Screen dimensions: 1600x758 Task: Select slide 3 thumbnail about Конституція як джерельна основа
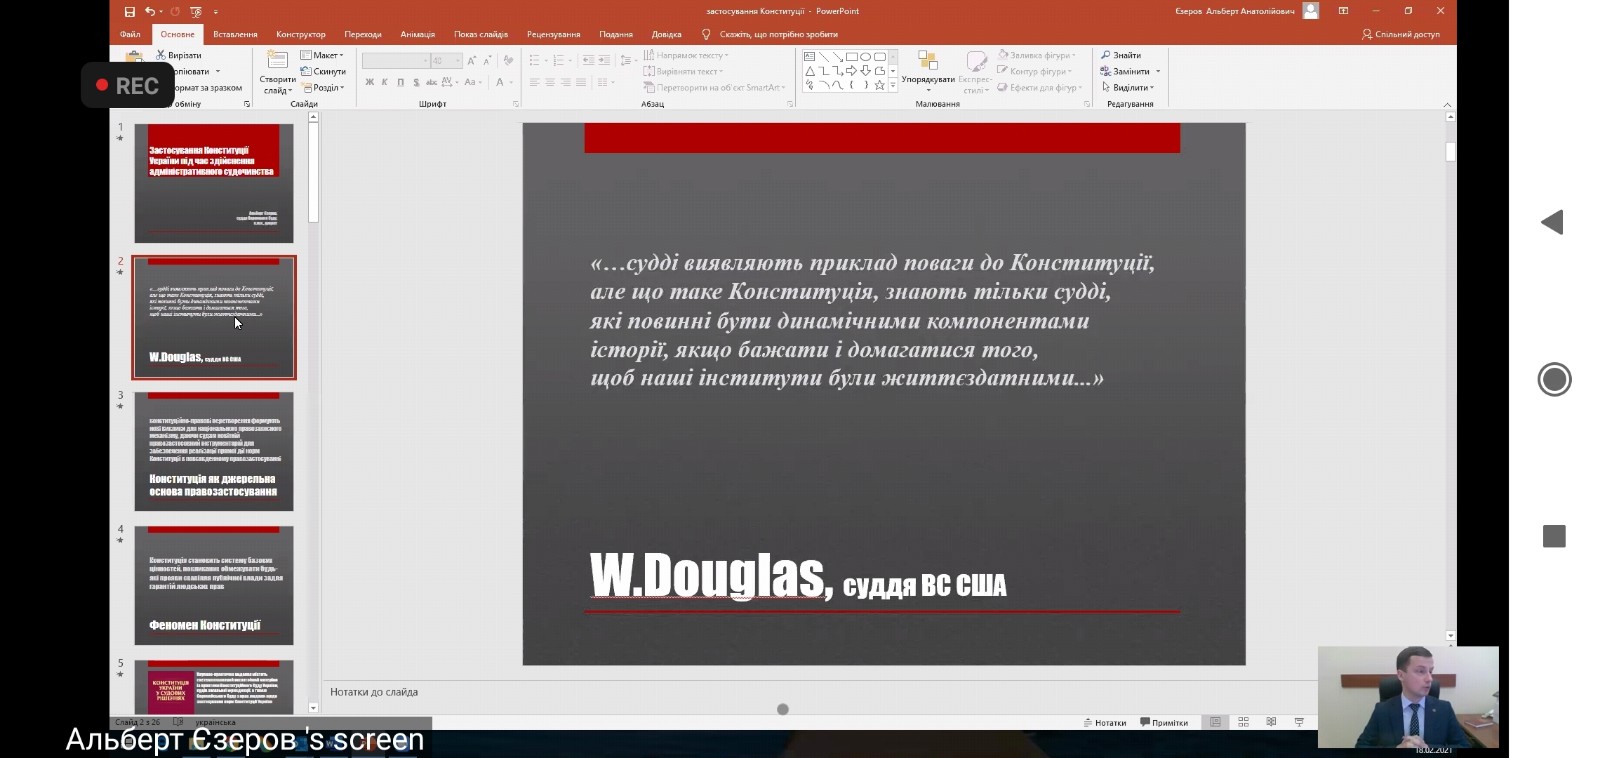pos(214,451)
